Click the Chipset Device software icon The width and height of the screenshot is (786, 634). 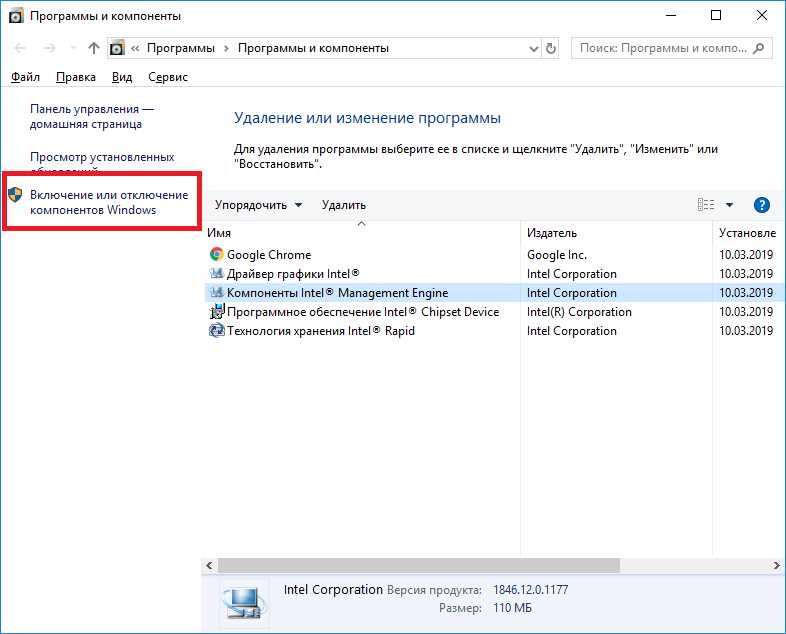(216, 311)
